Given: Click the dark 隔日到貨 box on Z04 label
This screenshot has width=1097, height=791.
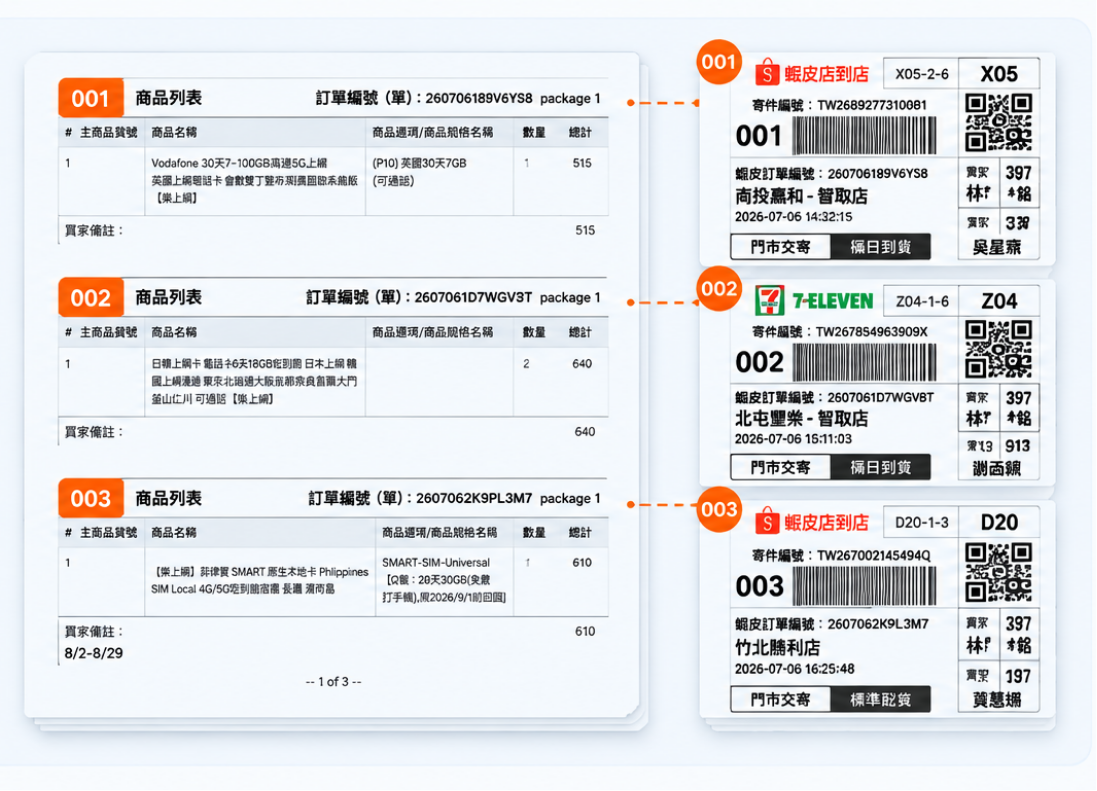Looking at the screenshot, I should tap(881, 467).
